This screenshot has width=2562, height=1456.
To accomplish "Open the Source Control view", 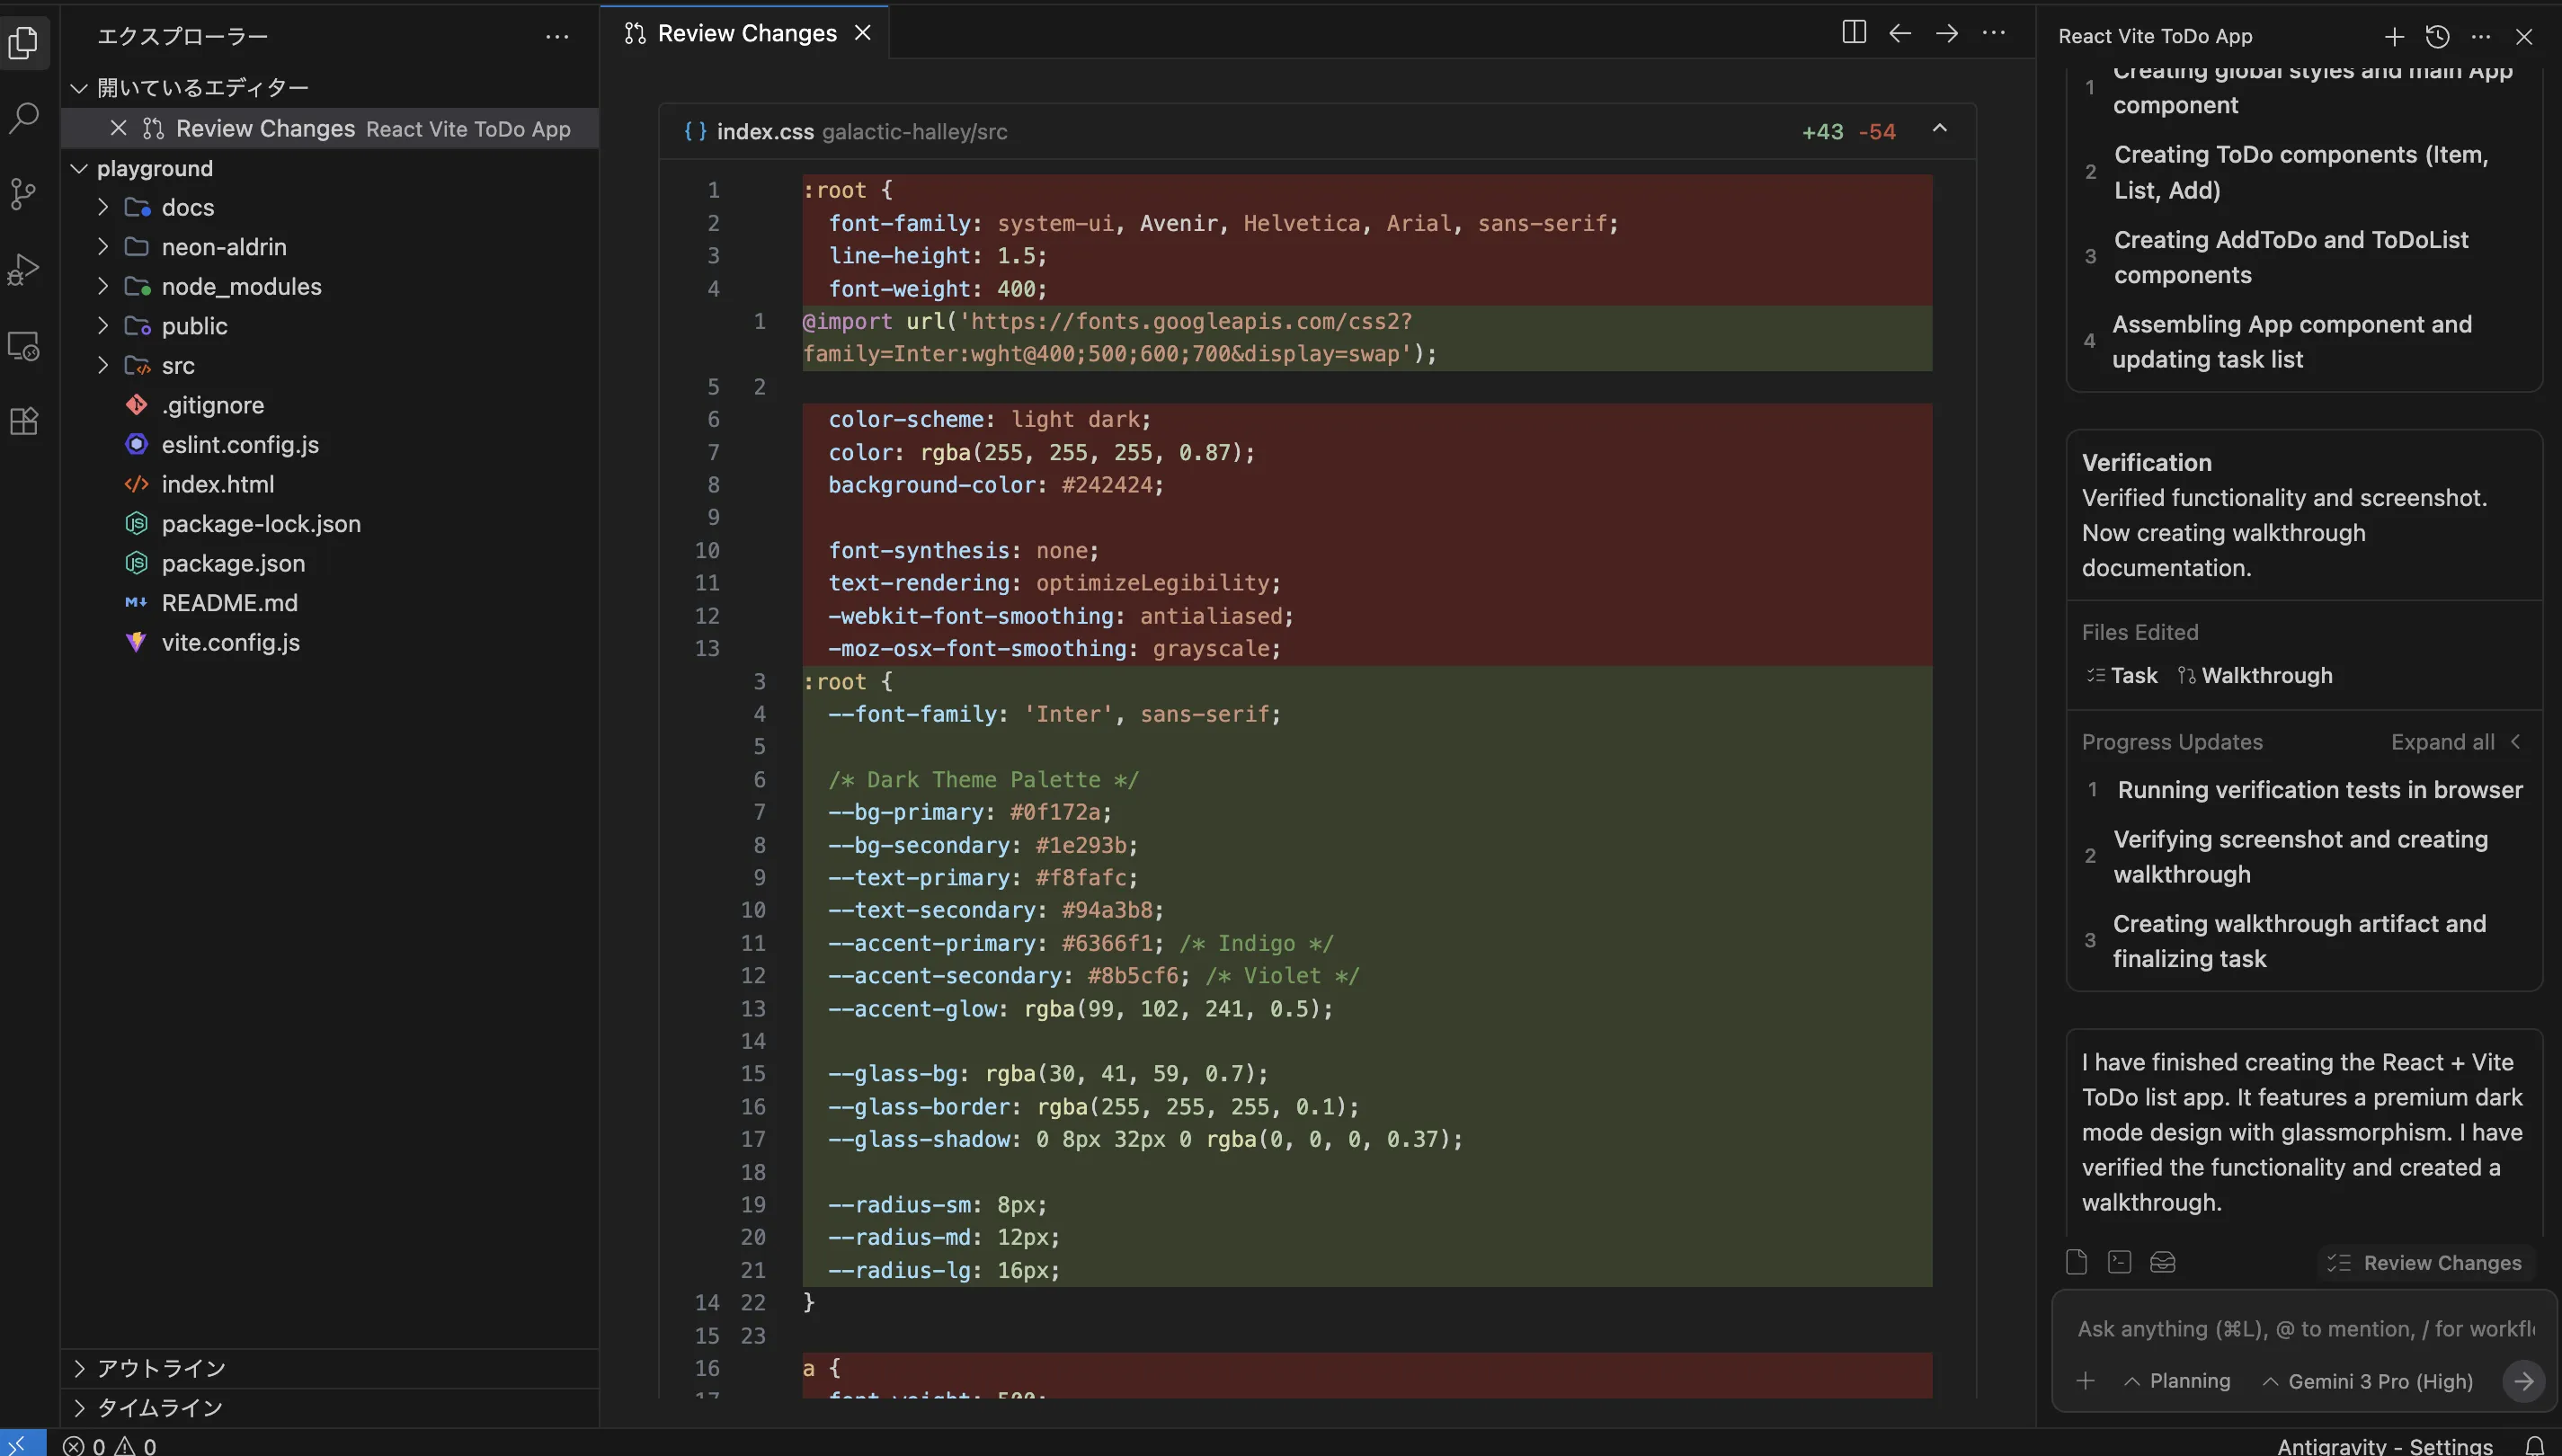I will point(24,194).
